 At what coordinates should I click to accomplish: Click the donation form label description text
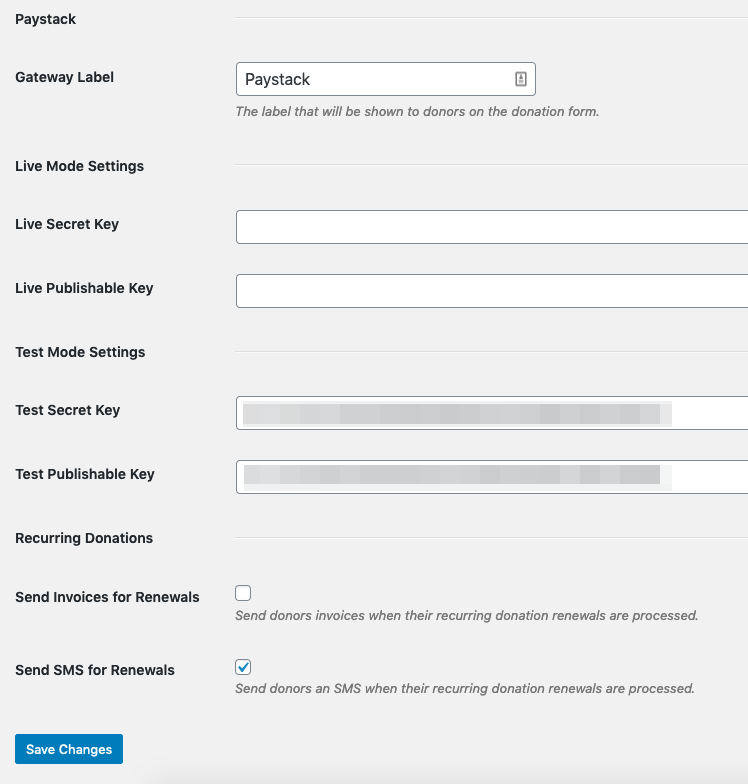pyautogui.click(x=417, y=112)
